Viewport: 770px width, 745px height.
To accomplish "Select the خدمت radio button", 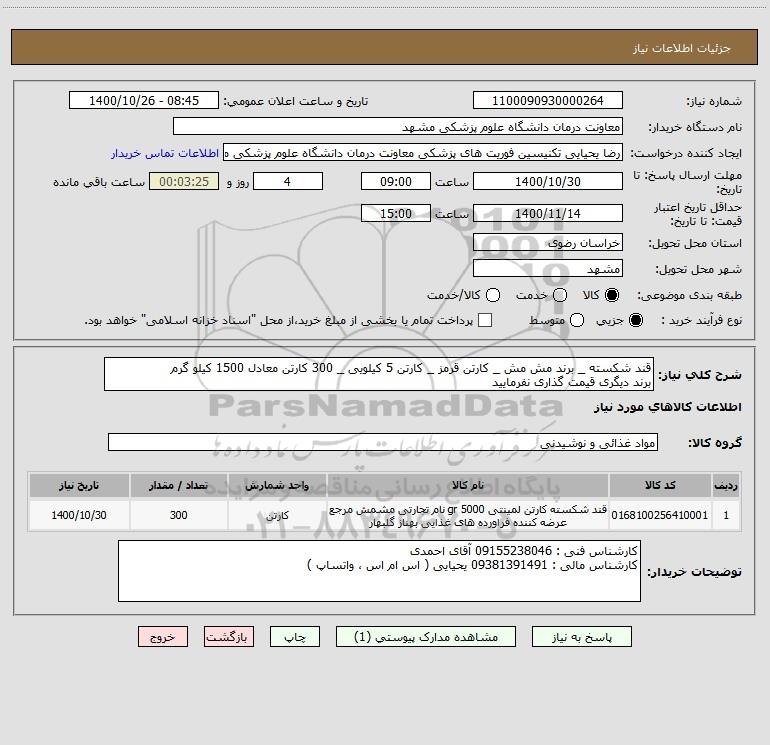I will click(x=560, y=295).
